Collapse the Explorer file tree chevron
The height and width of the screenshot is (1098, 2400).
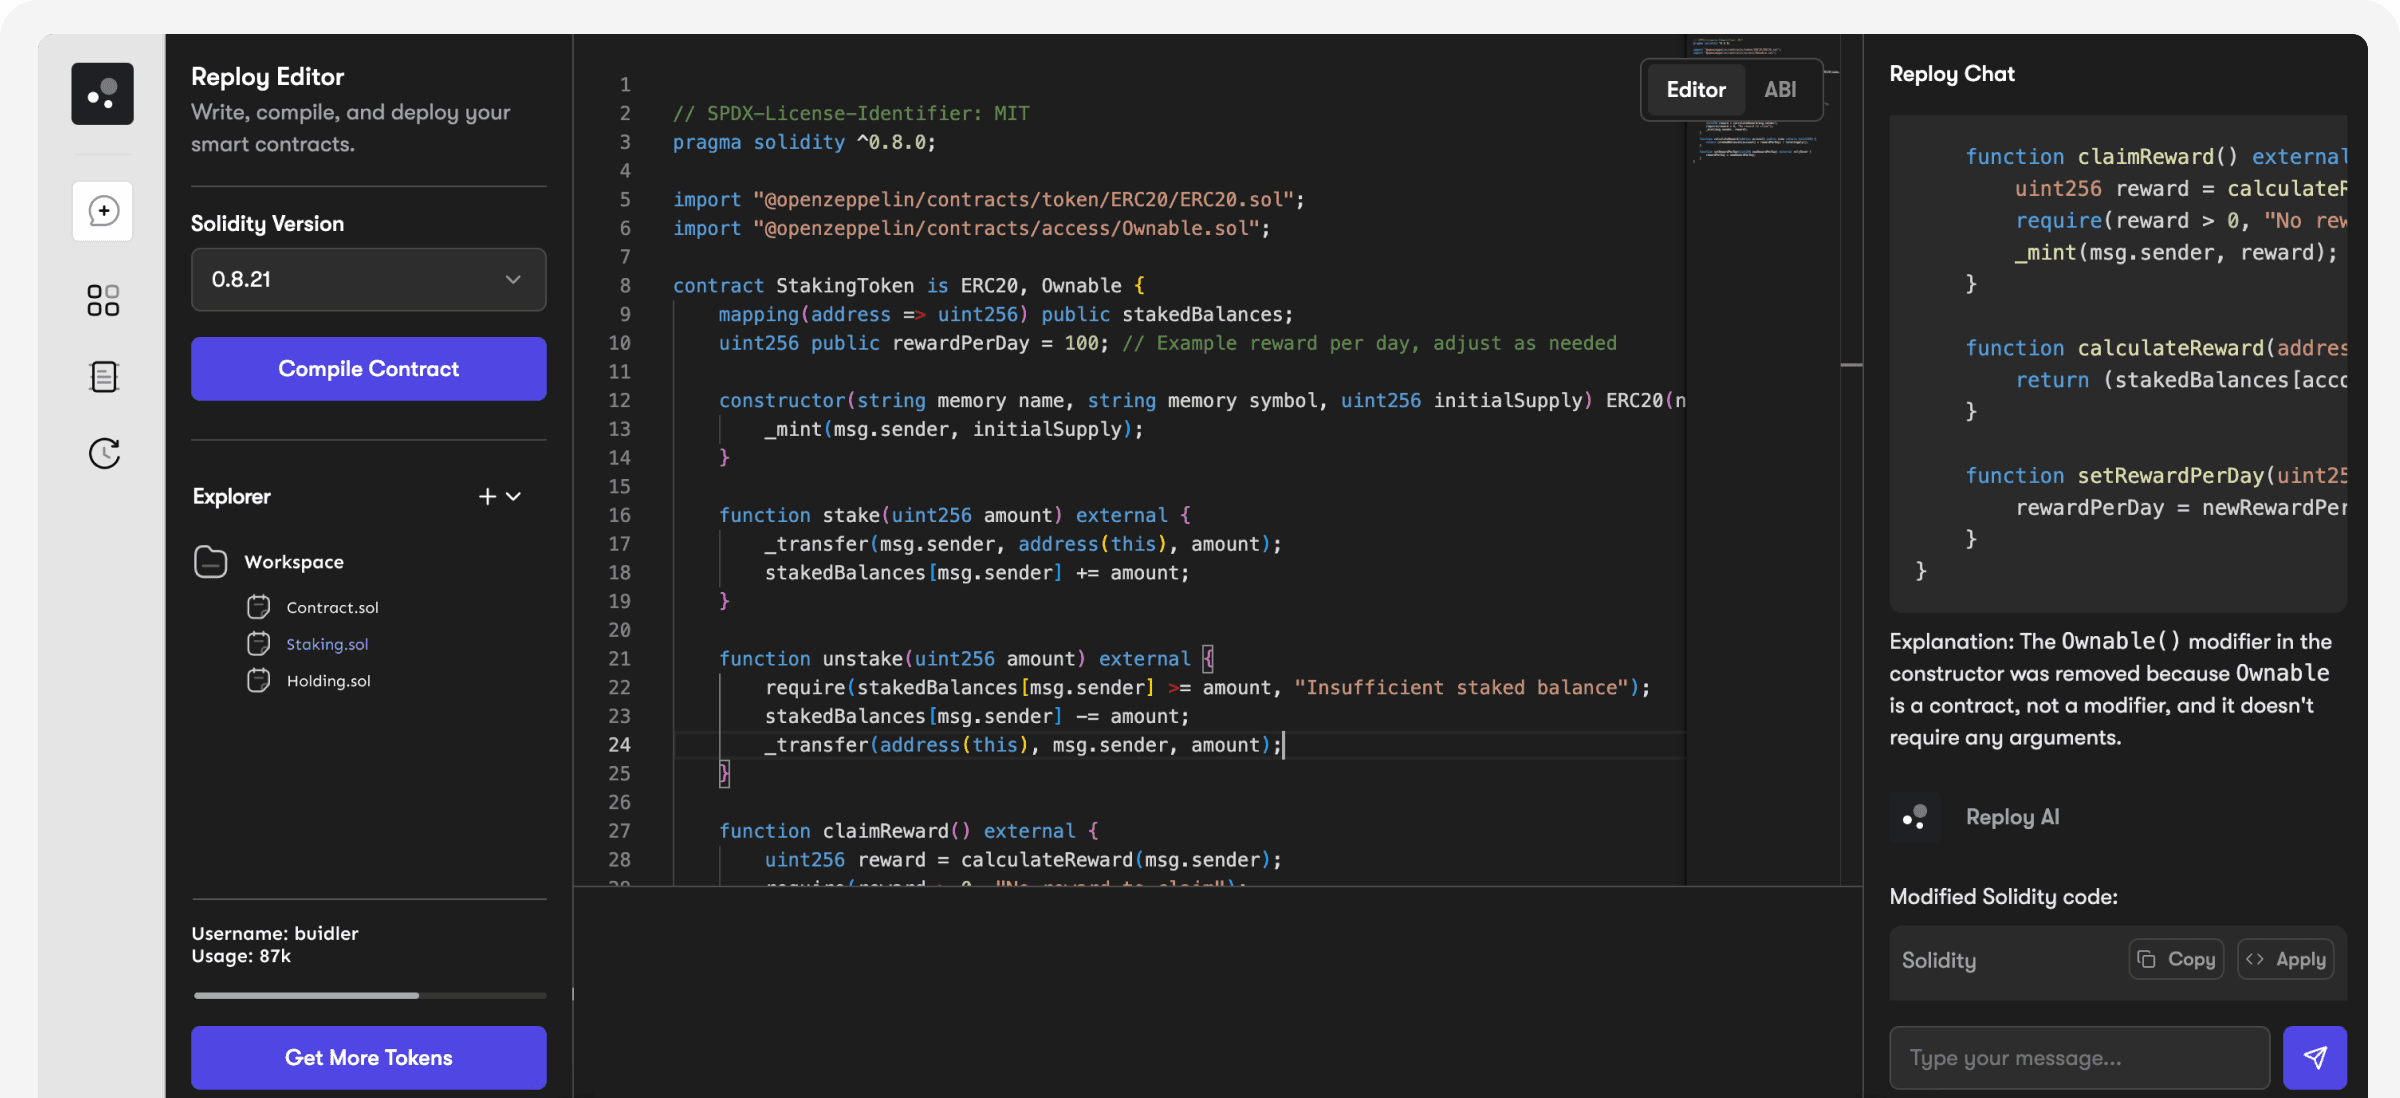point(514,496)
